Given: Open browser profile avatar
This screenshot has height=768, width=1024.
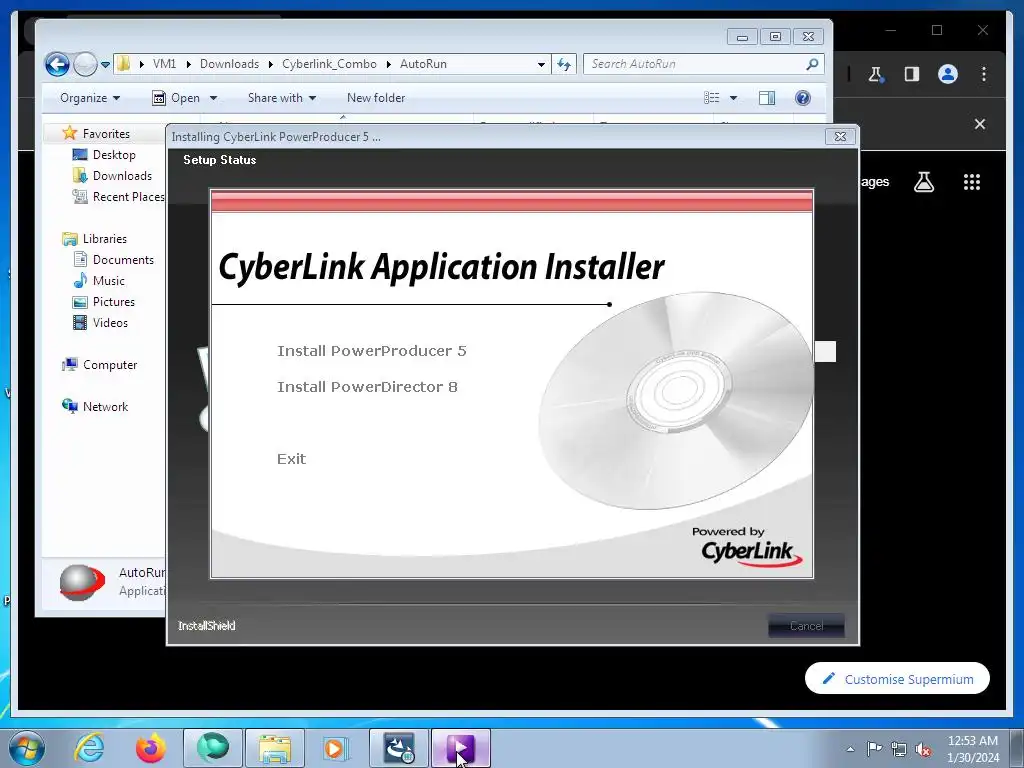Looking at the screenshot, I should [x=948, y=74].
